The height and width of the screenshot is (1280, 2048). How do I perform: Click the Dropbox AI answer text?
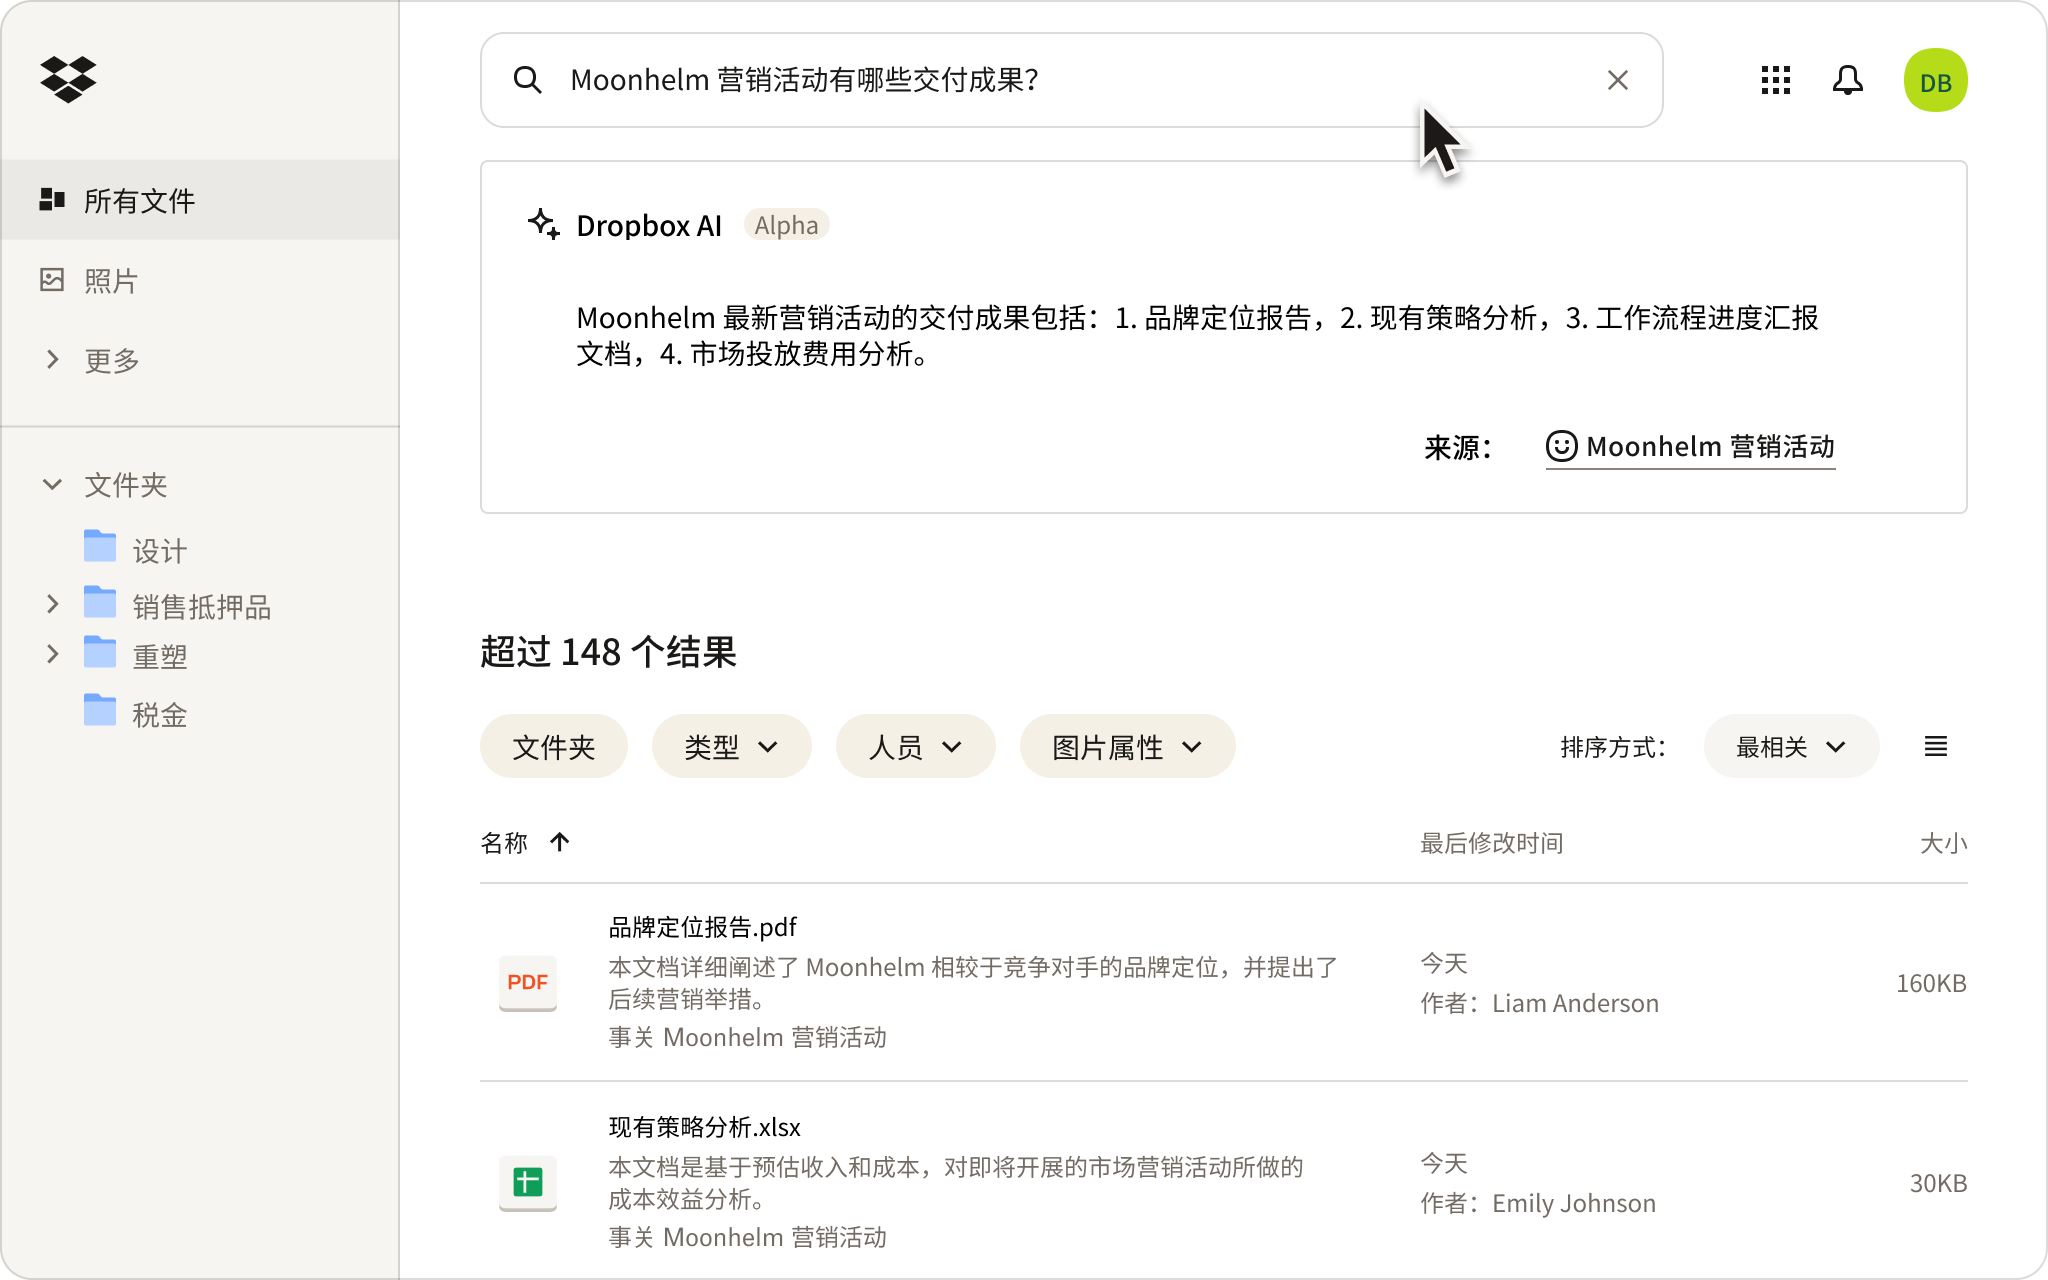(x=1197, y=335)
